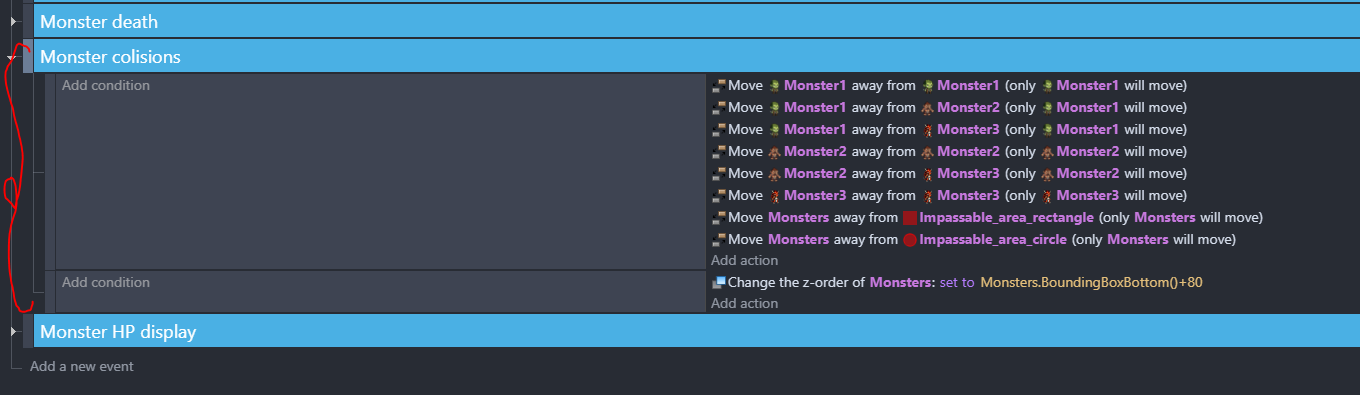Add a condition to the first event

(106, 86)
